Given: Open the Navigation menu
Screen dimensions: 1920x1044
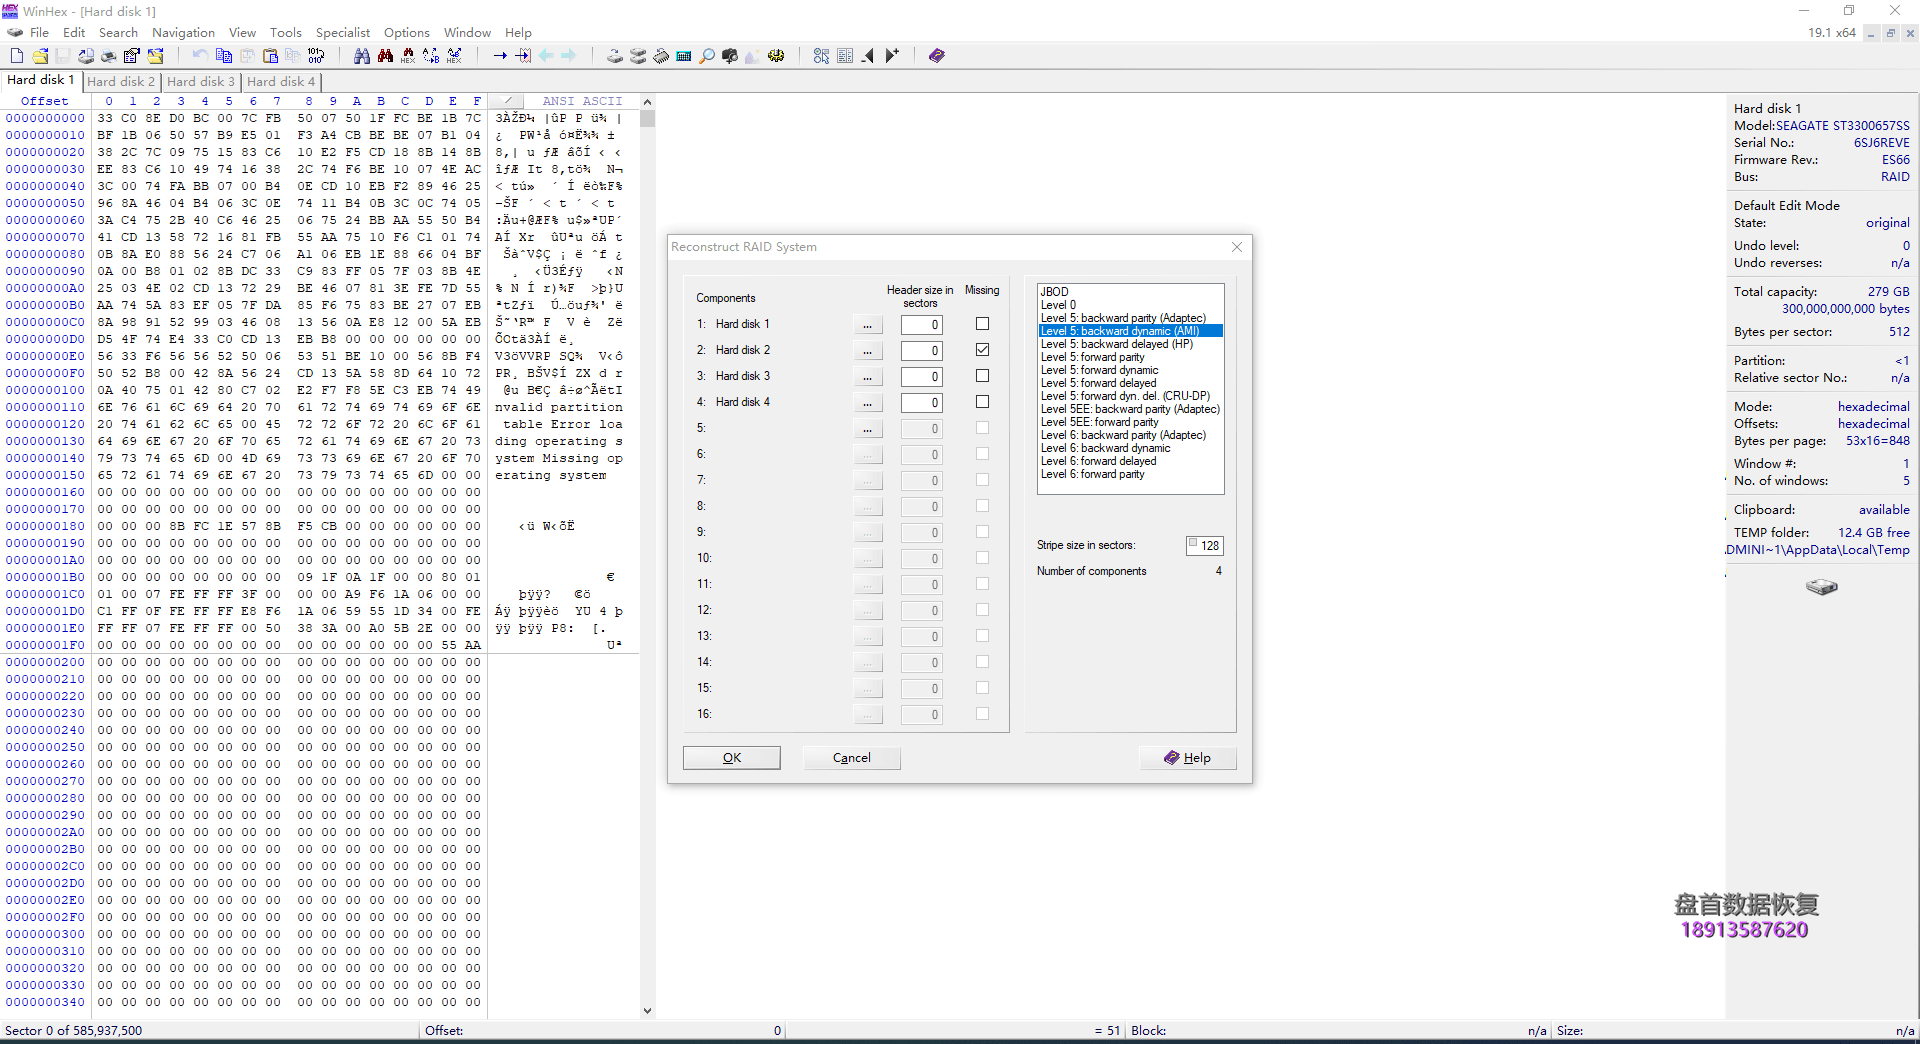Looking at the screenshot, I should pyautogui.click(x=183, y=33).
